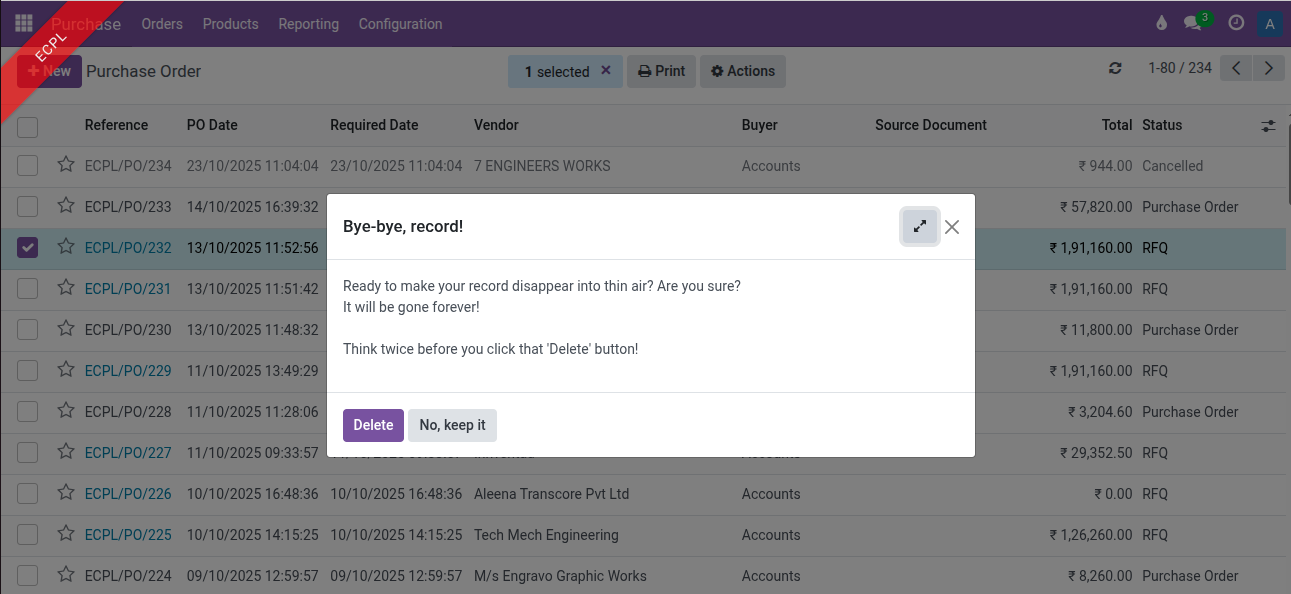The image size is (1291, 594).
Task: Open the conversations chat icon
Action: click(1192, 23)
